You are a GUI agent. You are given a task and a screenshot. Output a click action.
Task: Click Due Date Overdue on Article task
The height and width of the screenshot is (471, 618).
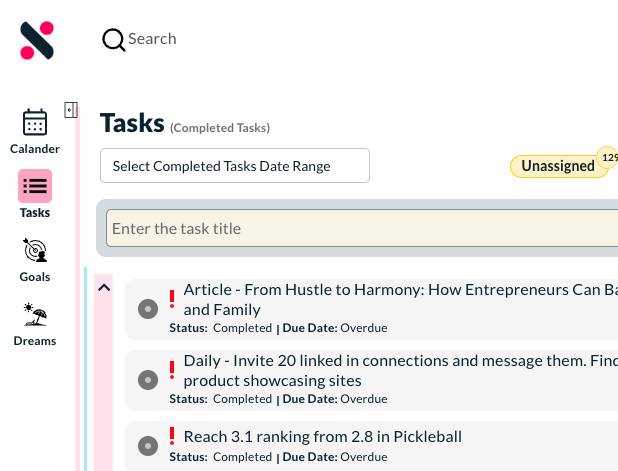point(335,328)
